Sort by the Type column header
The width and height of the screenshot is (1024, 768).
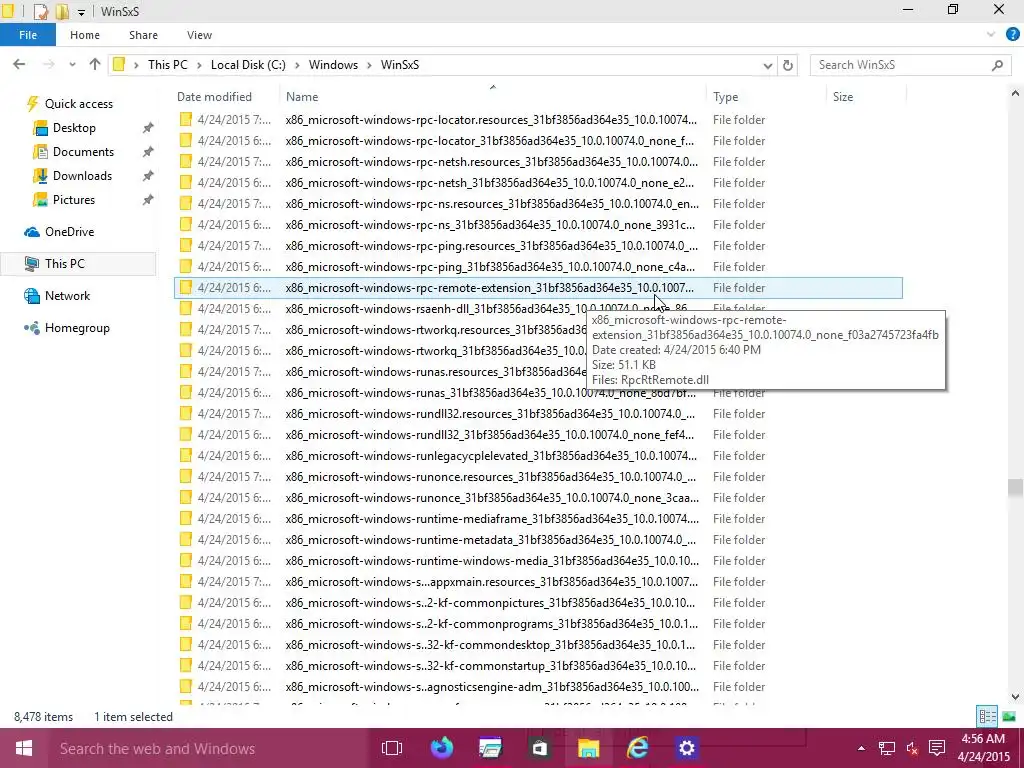[x=766, y=97]
